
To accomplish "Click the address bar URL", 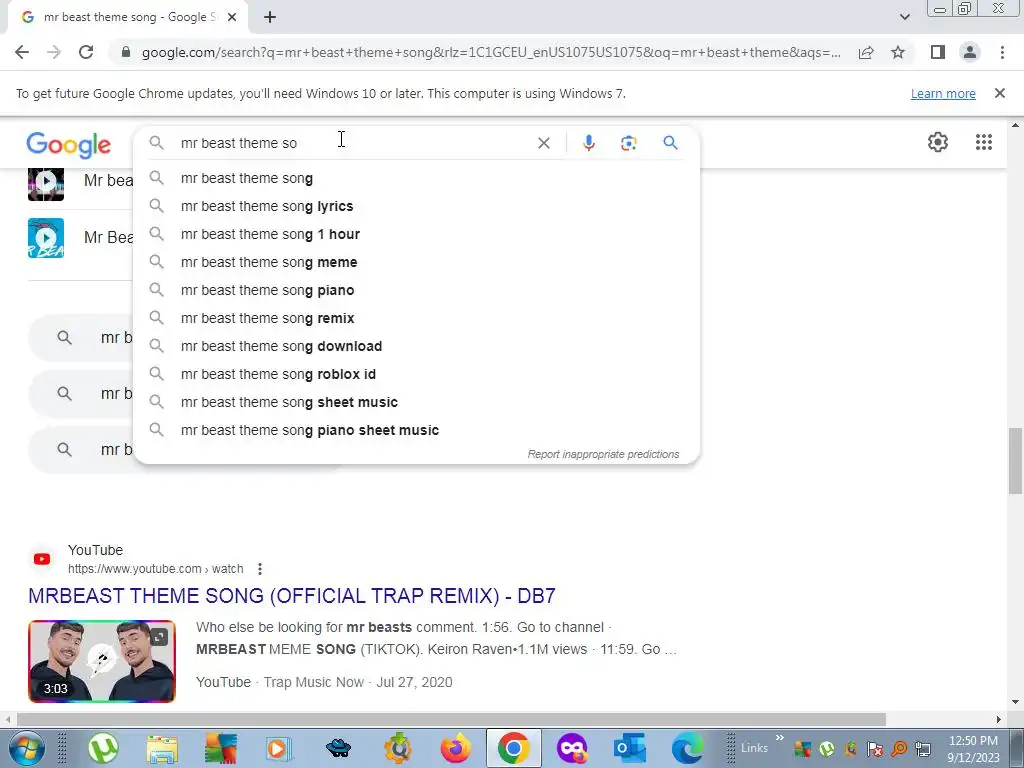I will [x=491, y=52].
